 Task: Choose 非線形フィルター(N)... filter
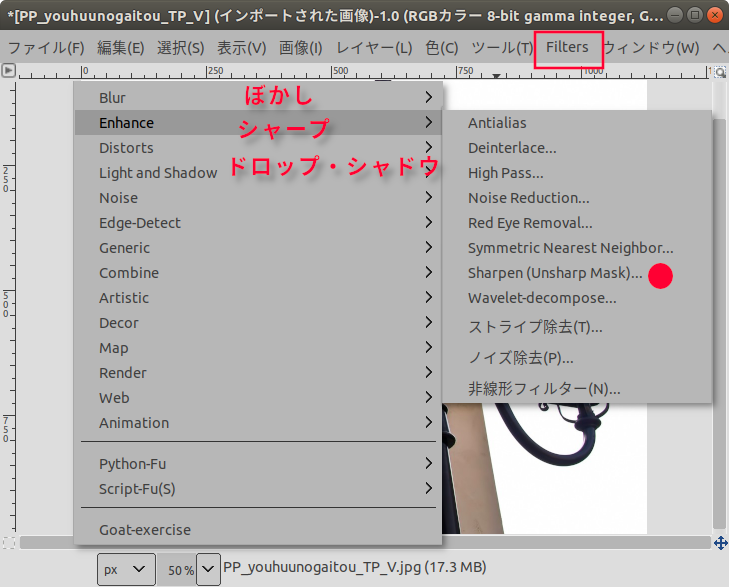[577, 389]
